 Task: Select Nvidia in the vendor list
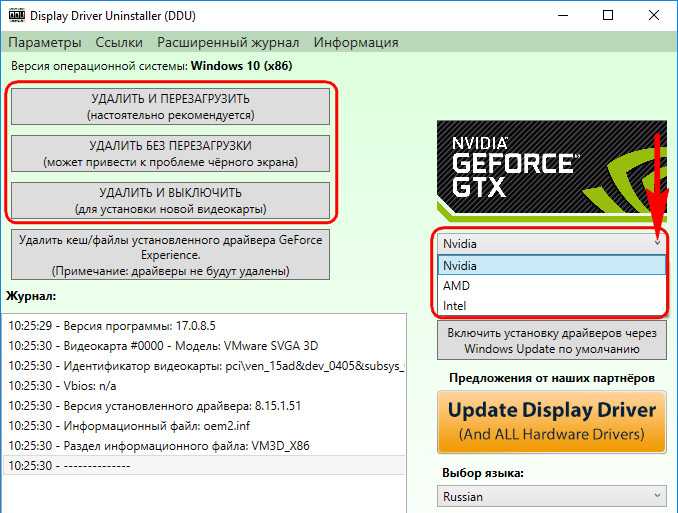(x=552, y=265)
